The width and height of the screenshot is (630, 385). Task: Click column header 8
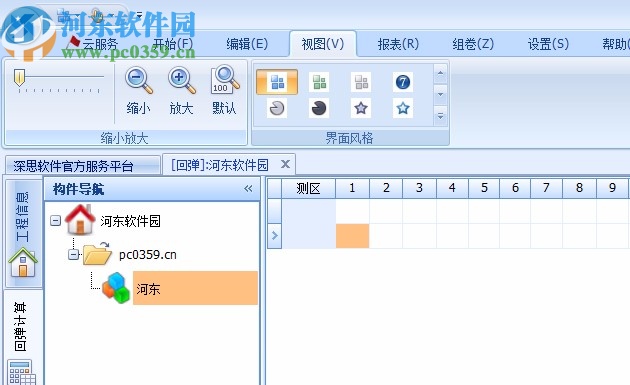[x=579, y=188]
